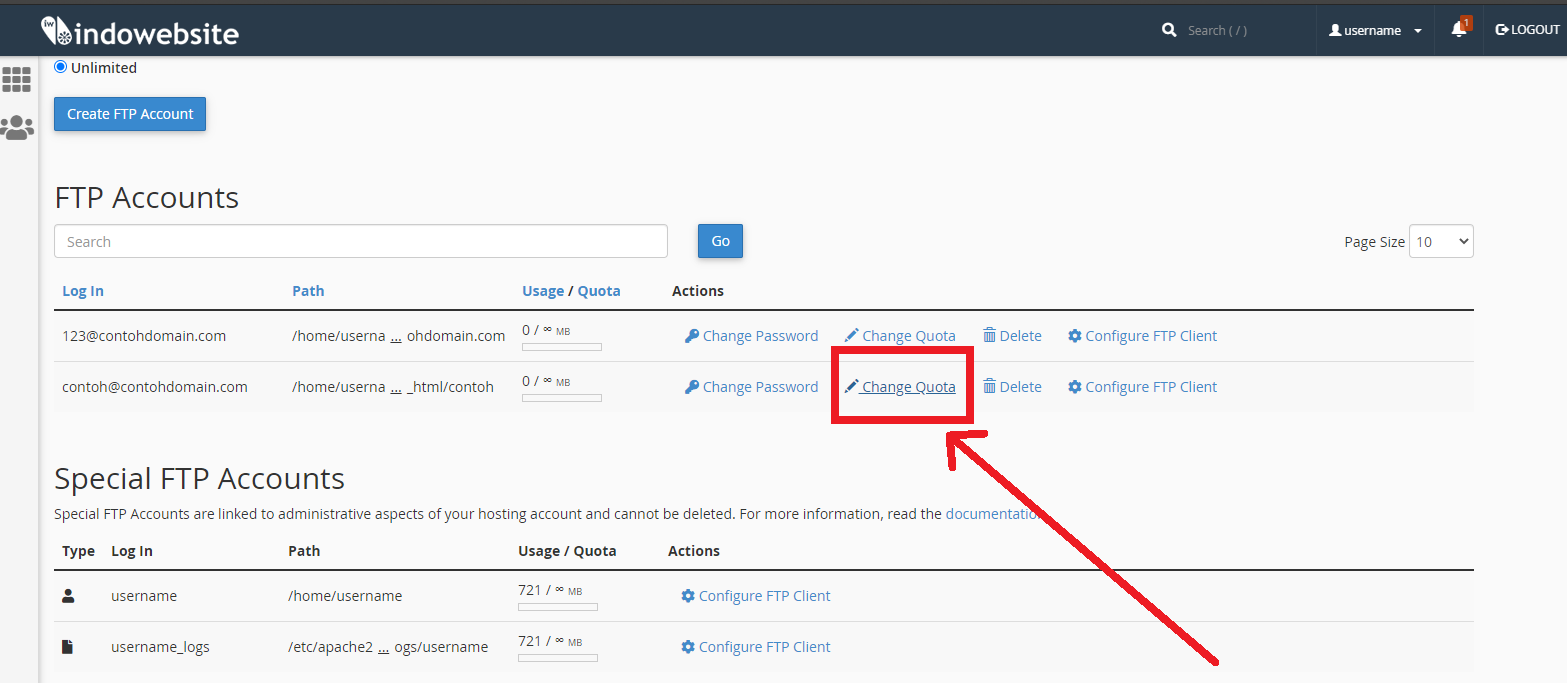The height and width of the screenshot is (683, 1567).
Task: Click the indowebsite logo
Action: click(x=140, y=32)
